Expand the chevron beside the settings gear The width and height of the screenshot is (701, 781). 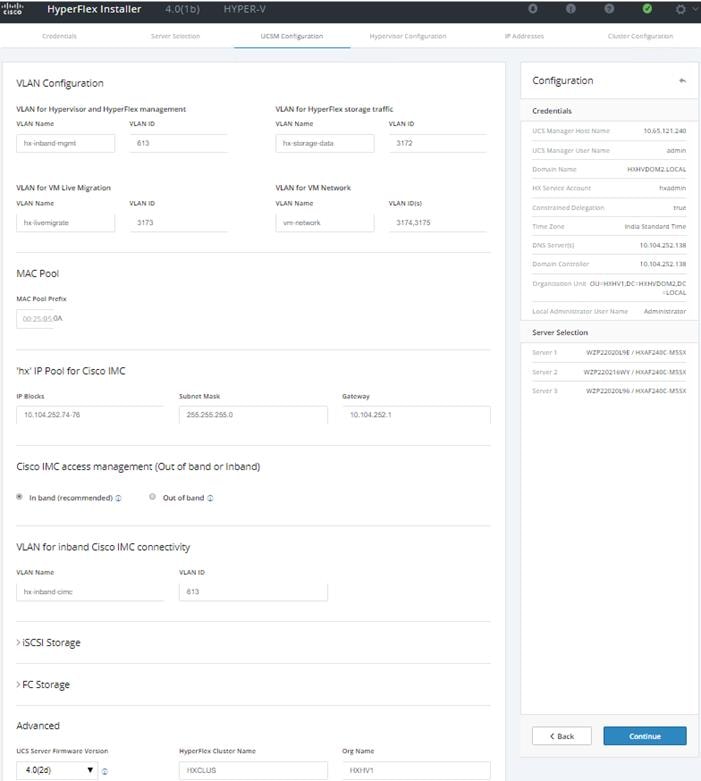[x=695, y=9]
